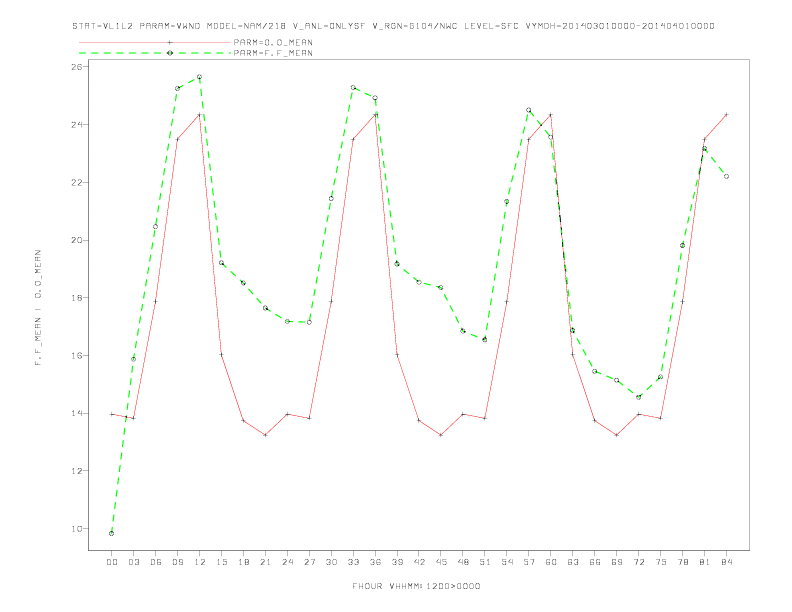Click red O.O_MEAN data point at hour 45
The image size is (792, 612).
(x=441, y=435)
